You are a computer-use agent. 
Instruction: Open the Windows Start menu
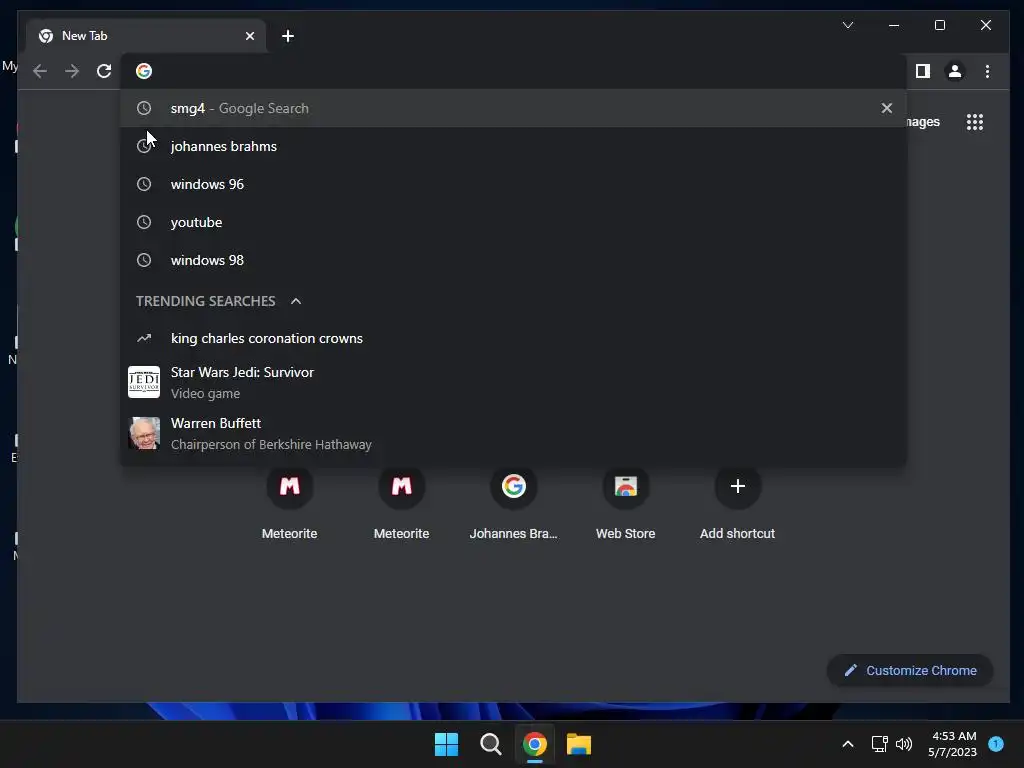[x=447, y=744]
